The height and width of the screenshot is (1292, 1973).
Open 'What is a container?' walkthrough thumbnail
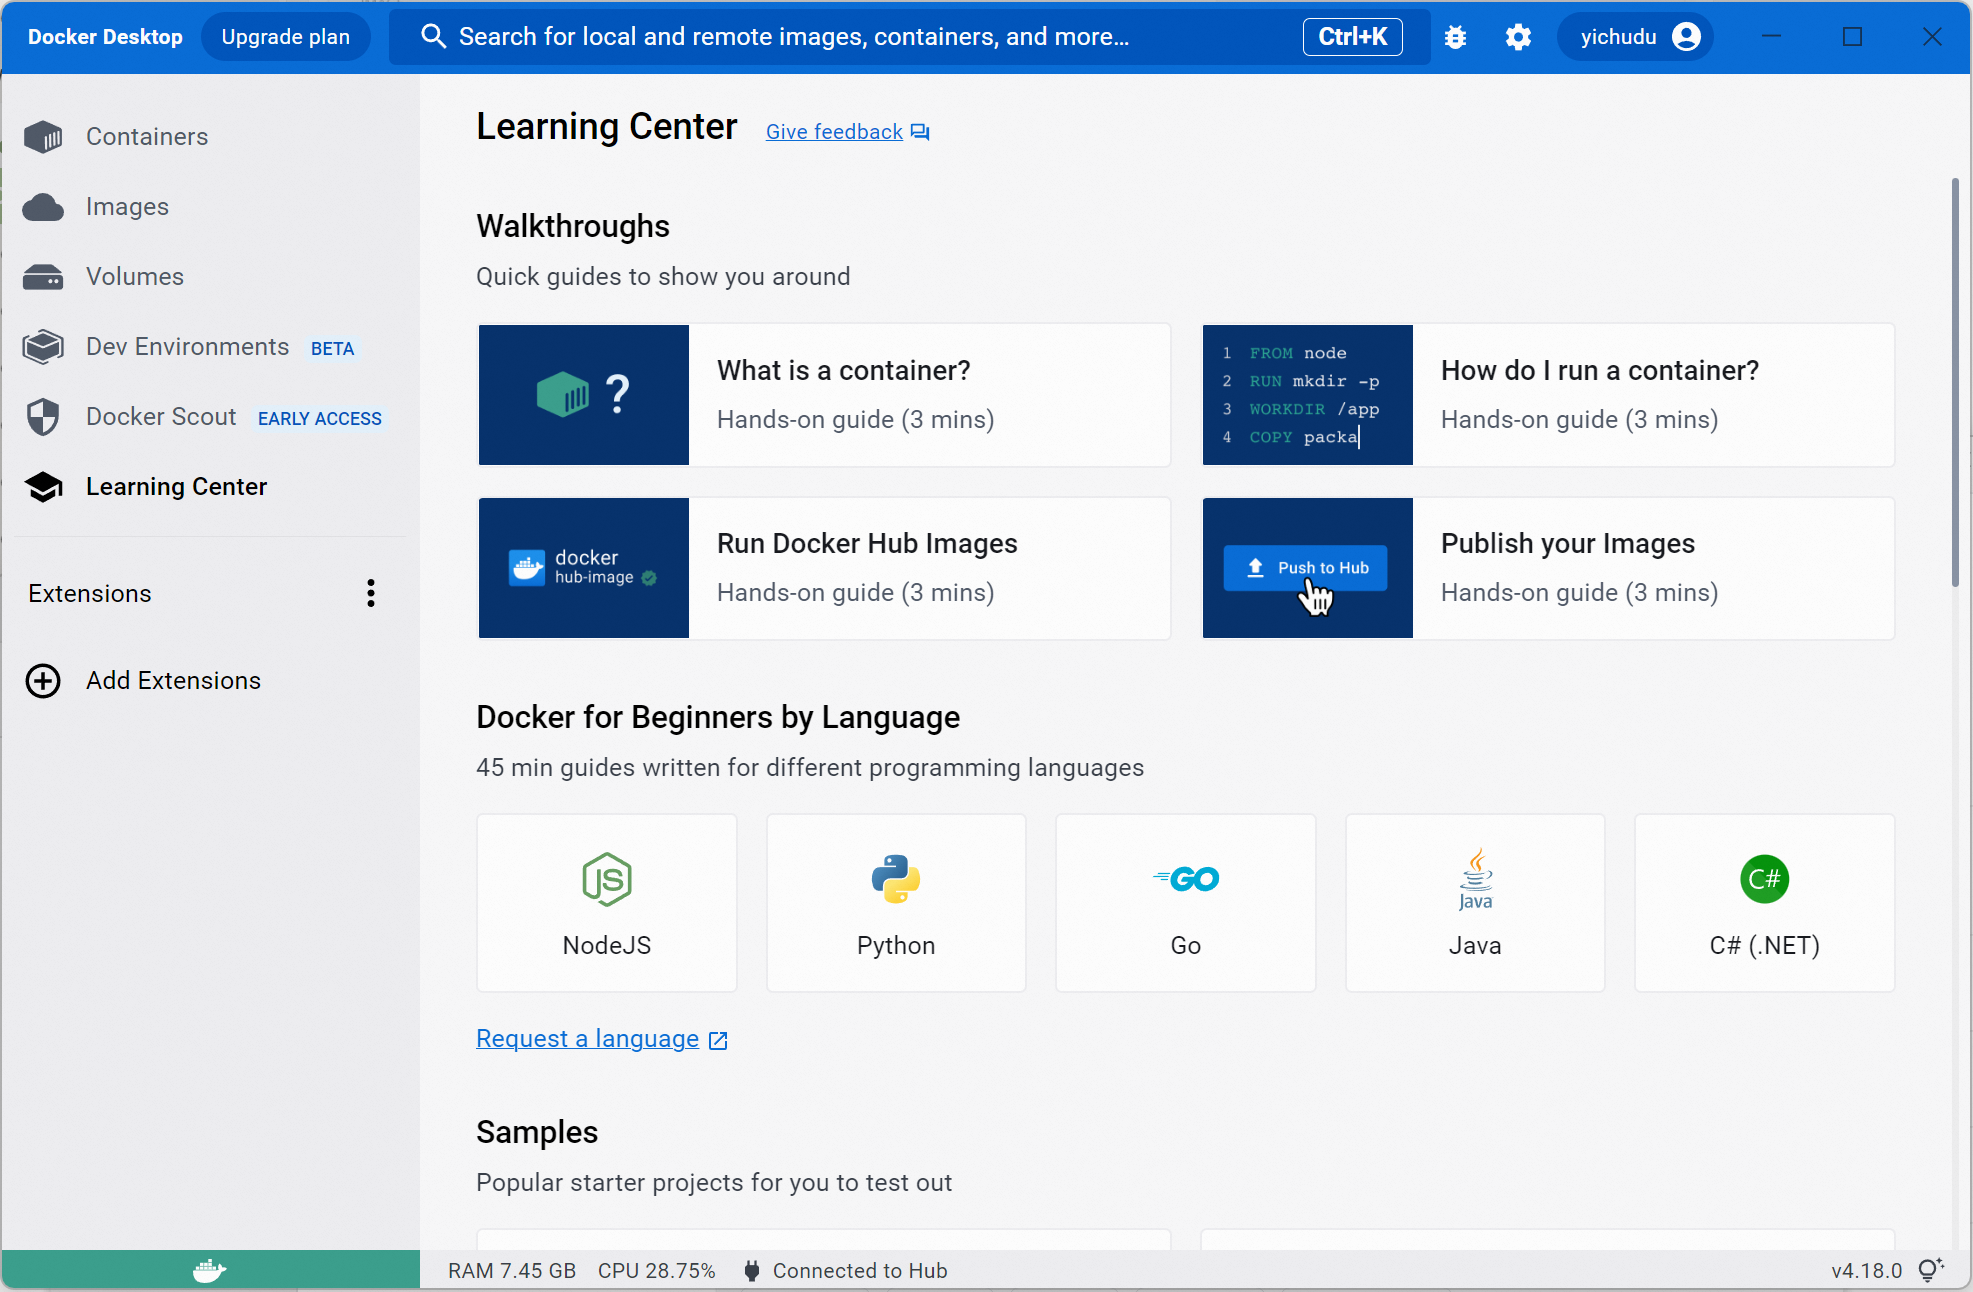(584, 395)
